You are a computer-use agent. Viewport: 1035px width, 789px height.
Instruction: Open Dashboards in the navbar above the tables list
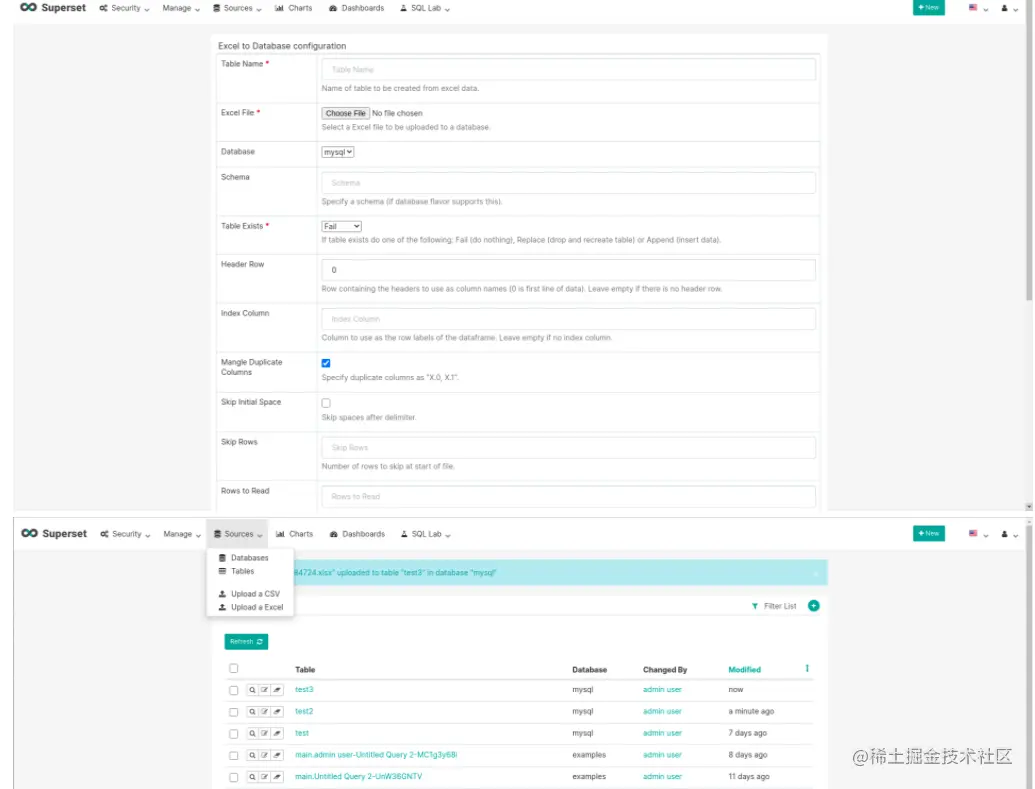tap(357, 533)
